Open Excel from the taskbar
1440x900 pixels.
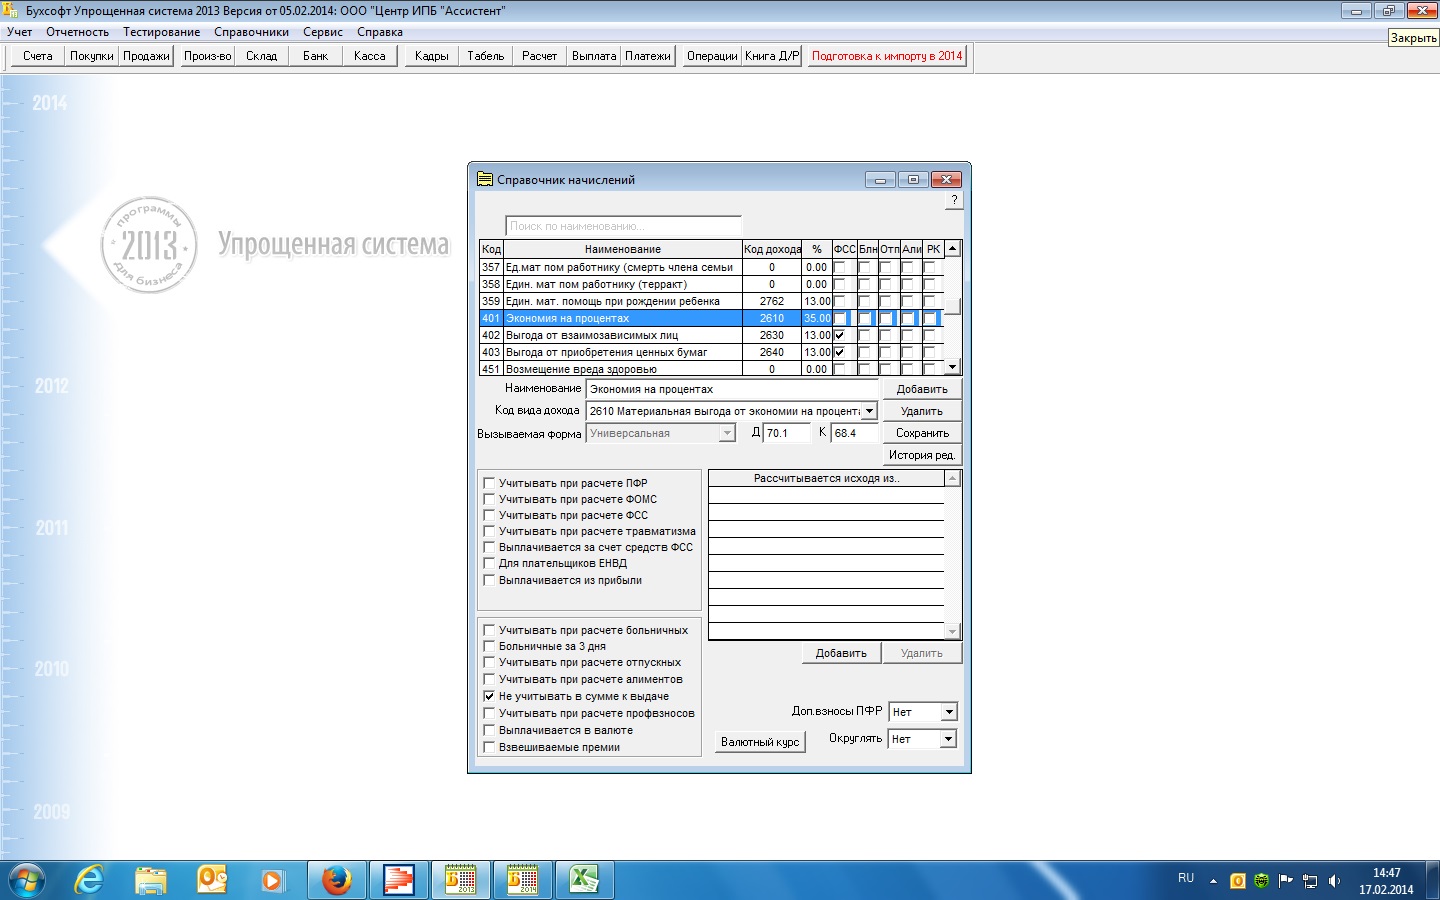[x=584, y=880]
